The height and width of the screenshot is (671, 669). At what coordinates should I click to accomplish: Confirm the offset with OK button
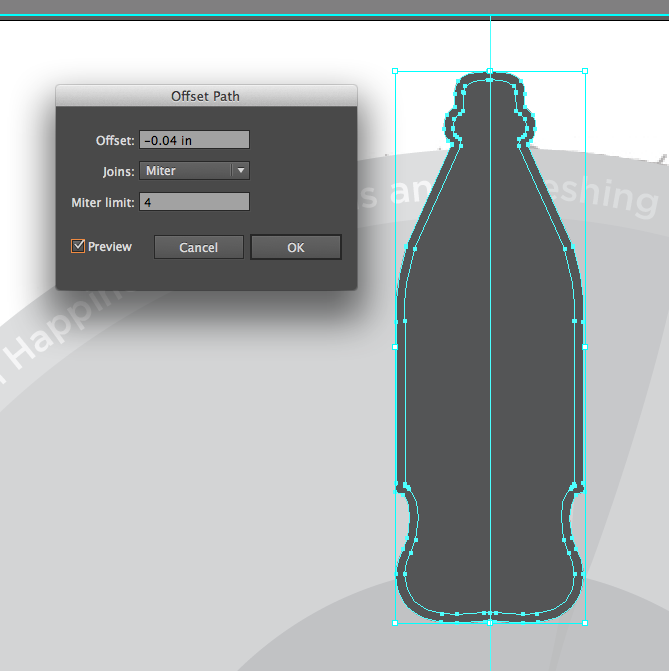tap(296, 247)
